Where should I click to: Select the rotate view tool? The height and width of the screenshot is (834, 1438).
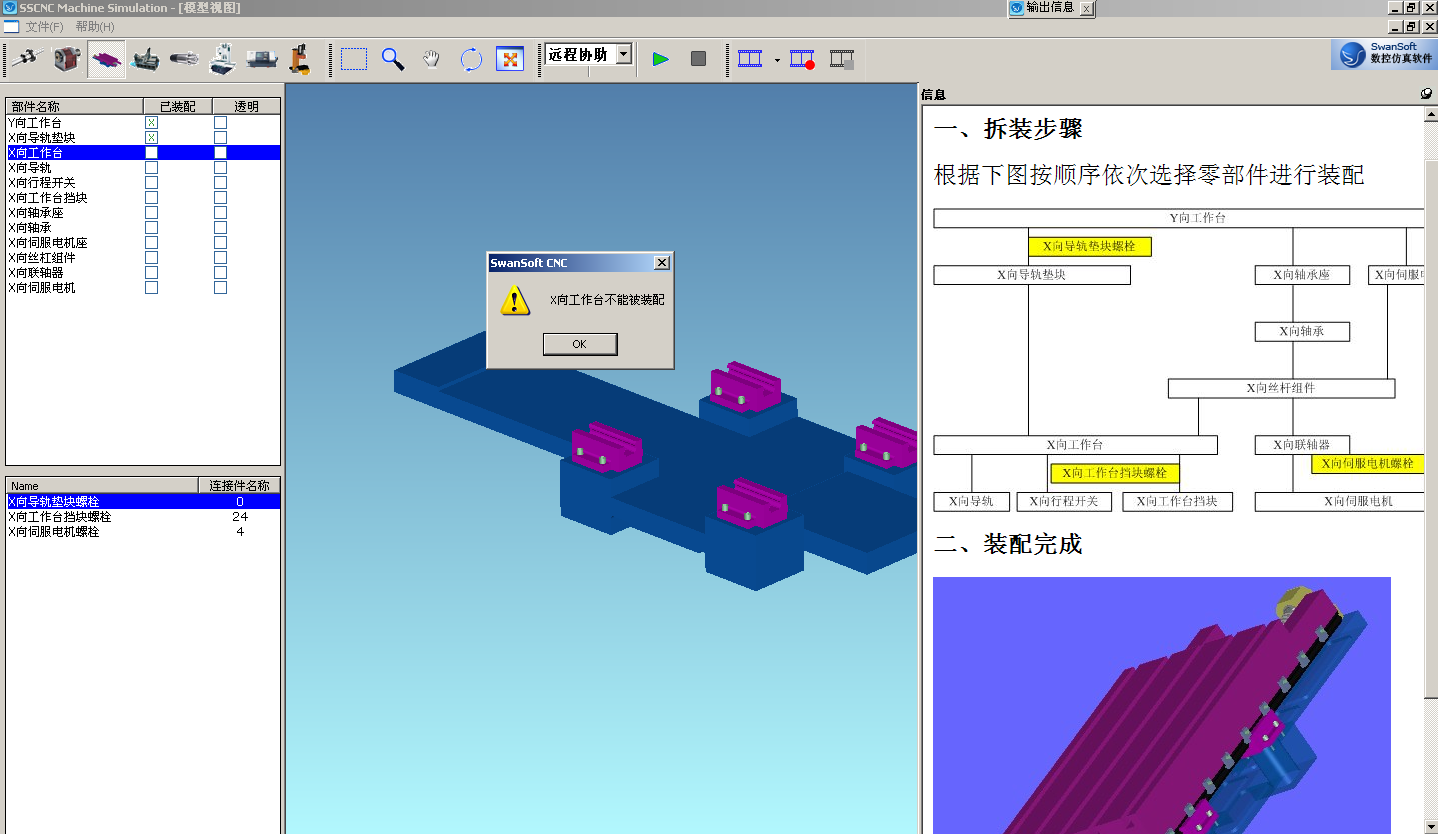point(471,60)
